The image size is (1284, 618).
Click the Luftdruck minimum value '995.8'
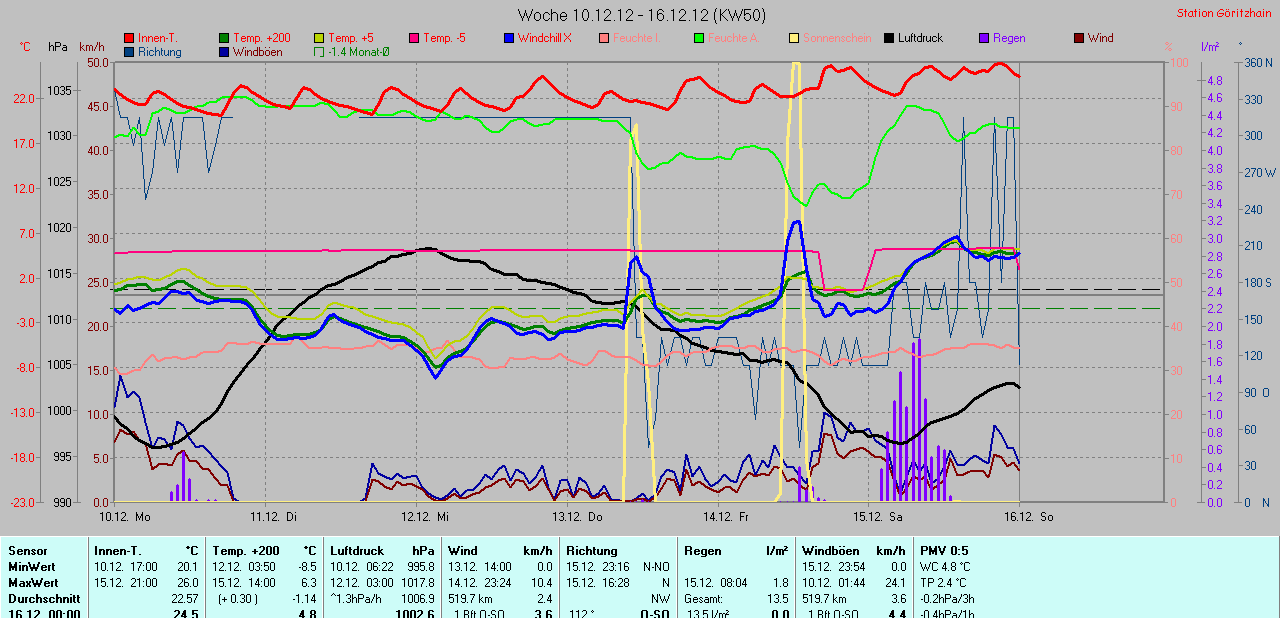click(420, 566)
